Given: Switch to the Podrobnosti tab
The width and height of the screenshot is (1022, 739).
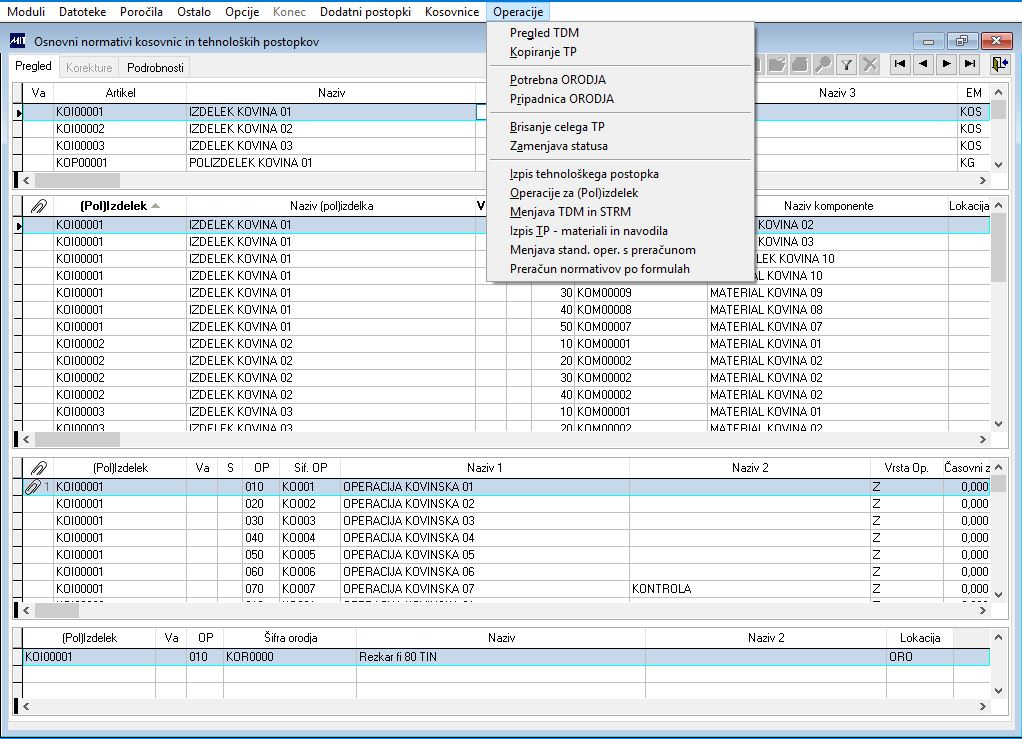Looking at the screenshot, I should (x=155, y=67).
